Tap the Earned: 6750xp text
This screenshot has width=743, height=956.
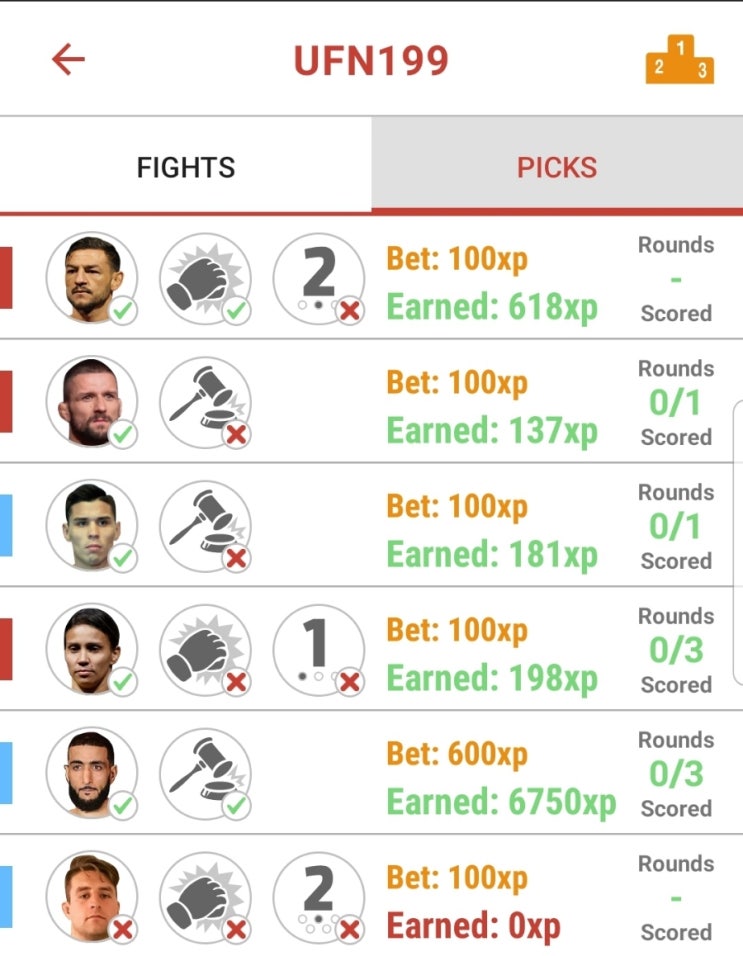(501, 801)
